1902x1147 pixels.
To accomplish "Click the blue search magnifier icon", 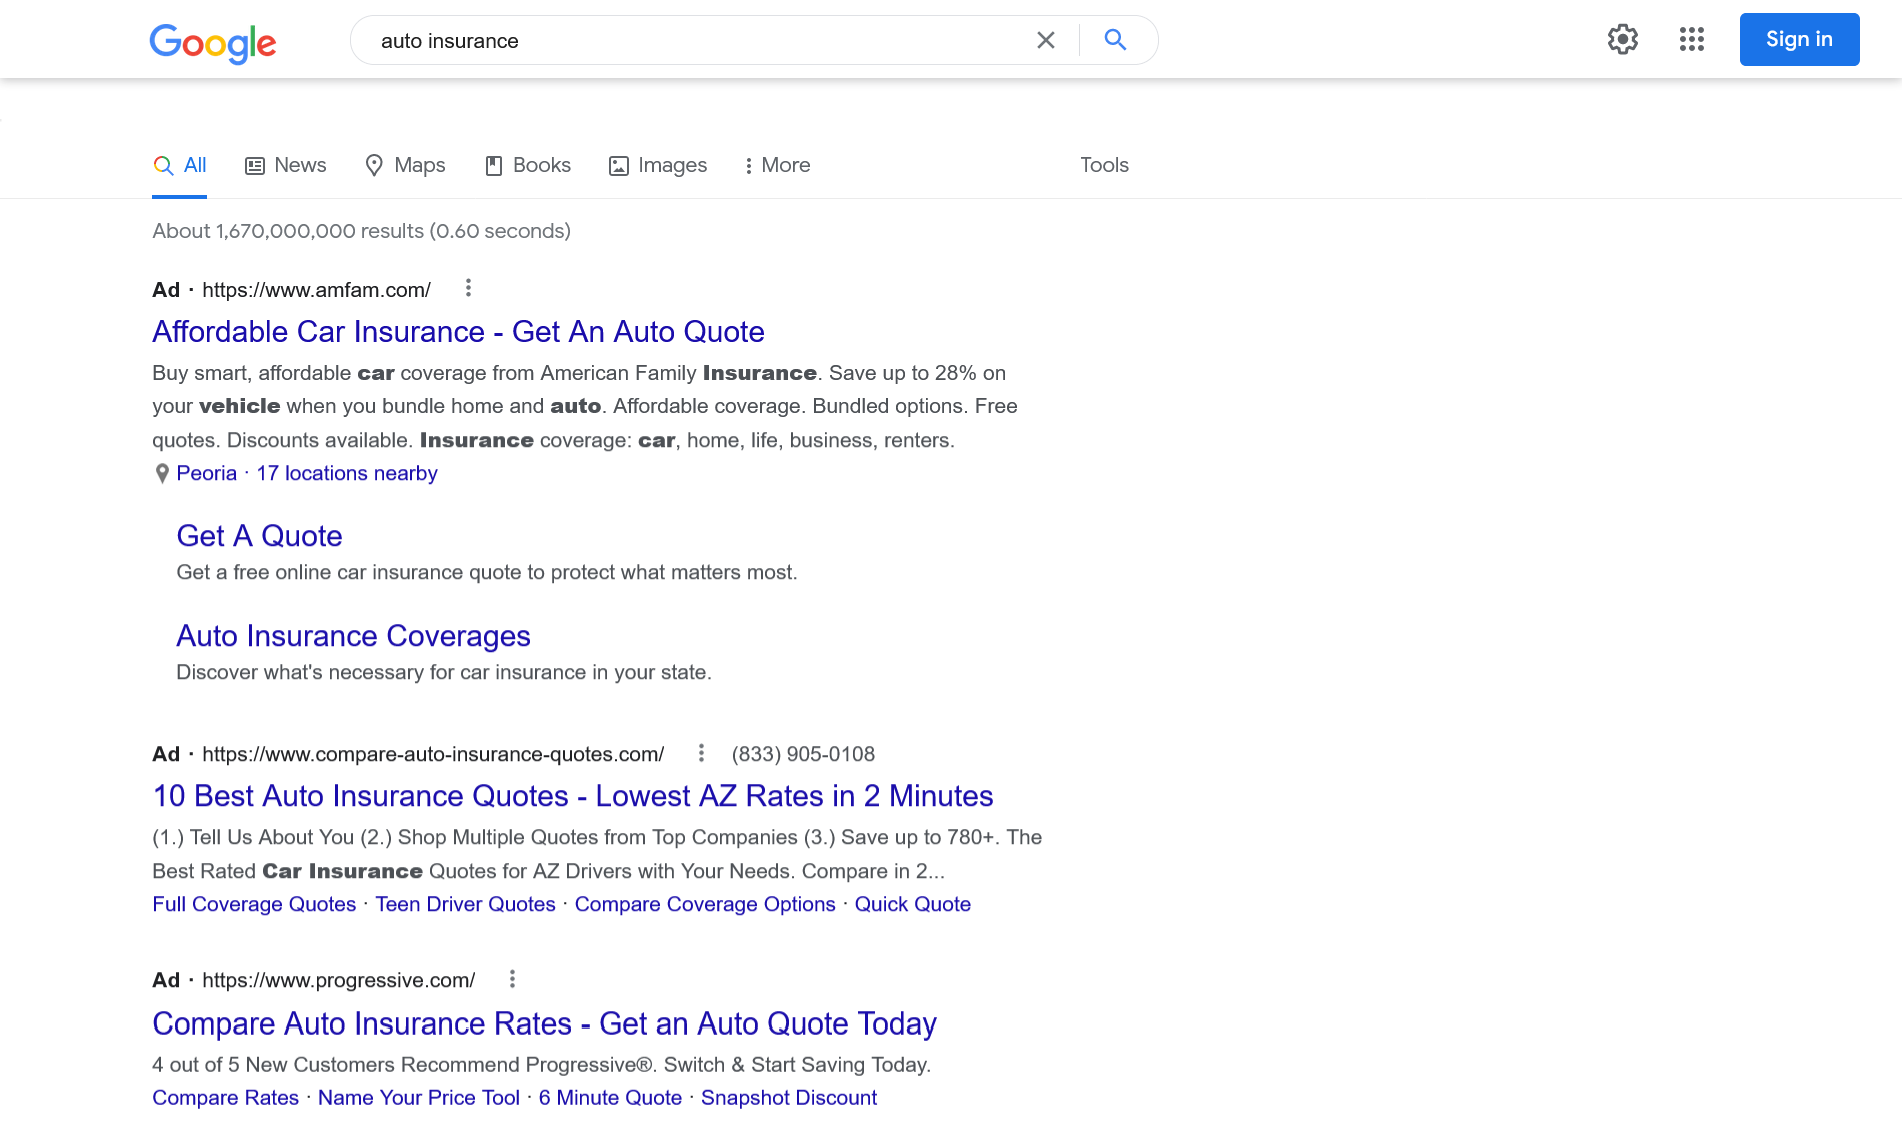I will 1115,40.
